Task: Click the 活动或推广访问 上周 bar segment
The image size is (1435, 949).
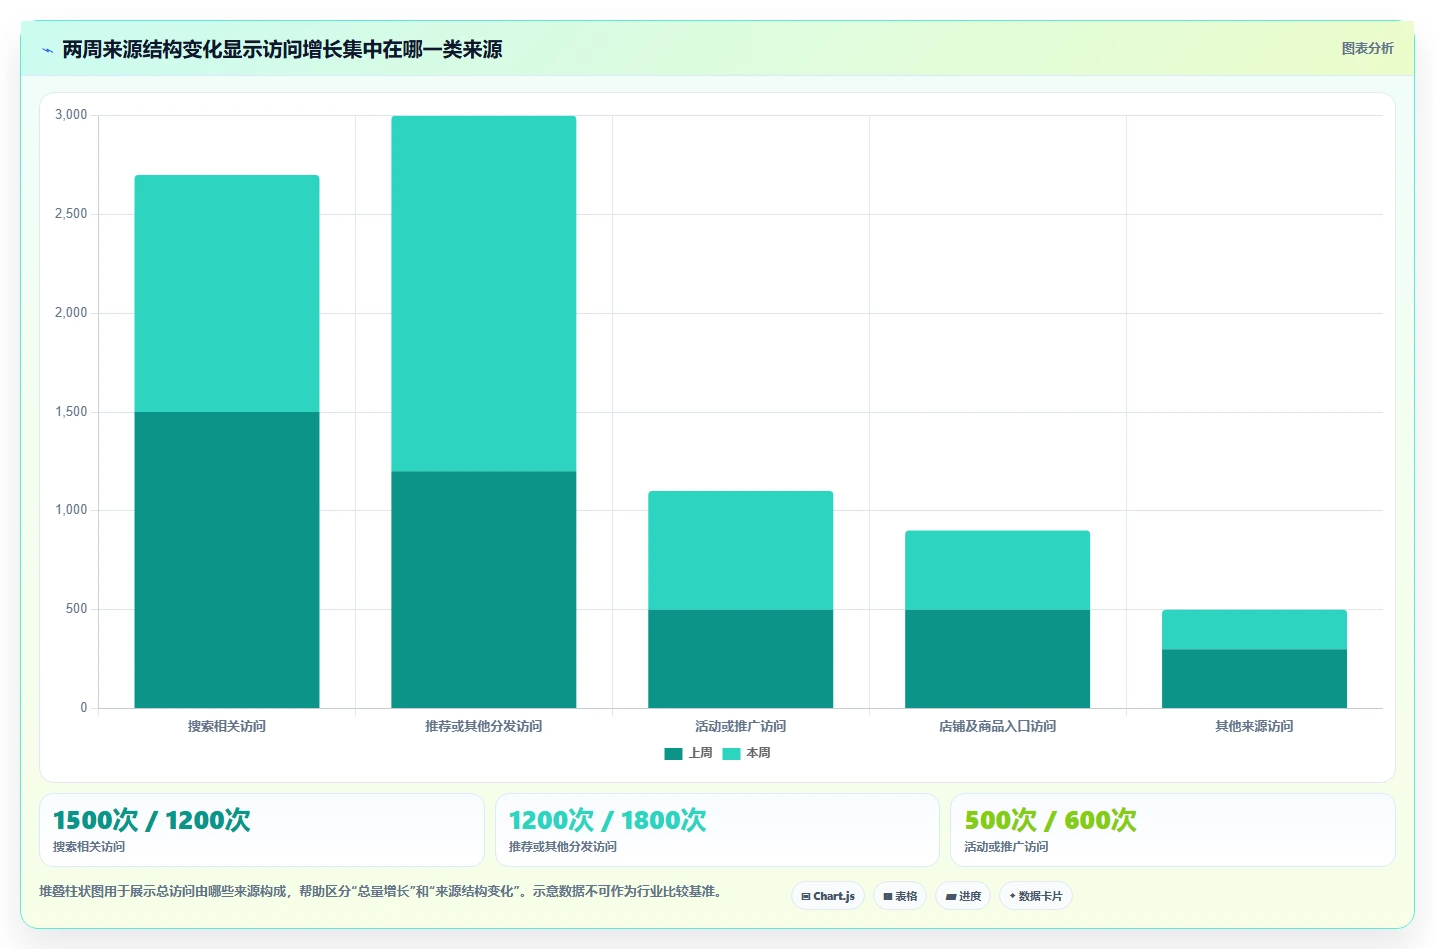Action: click(x=741, y=659)
